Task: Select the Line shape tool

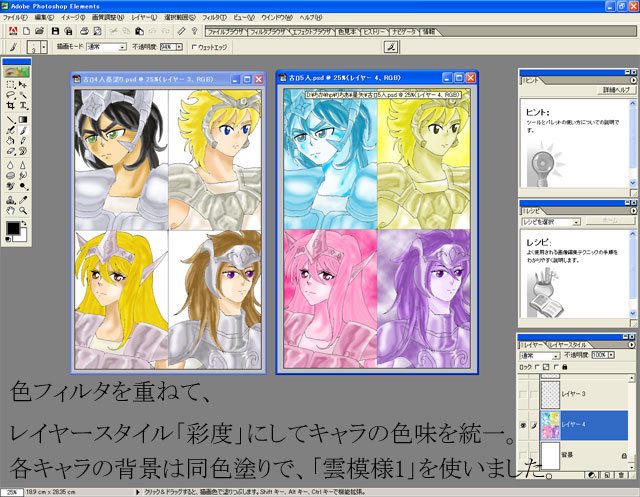Action: [x=11, y=120]
